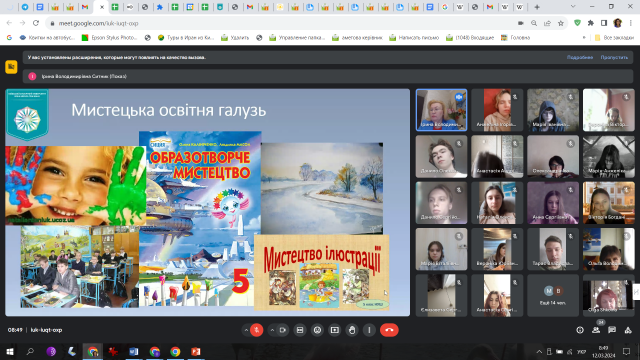The image size is (640, 360).
Task: Open the Activities panel icon
Action: coord(628,330)
